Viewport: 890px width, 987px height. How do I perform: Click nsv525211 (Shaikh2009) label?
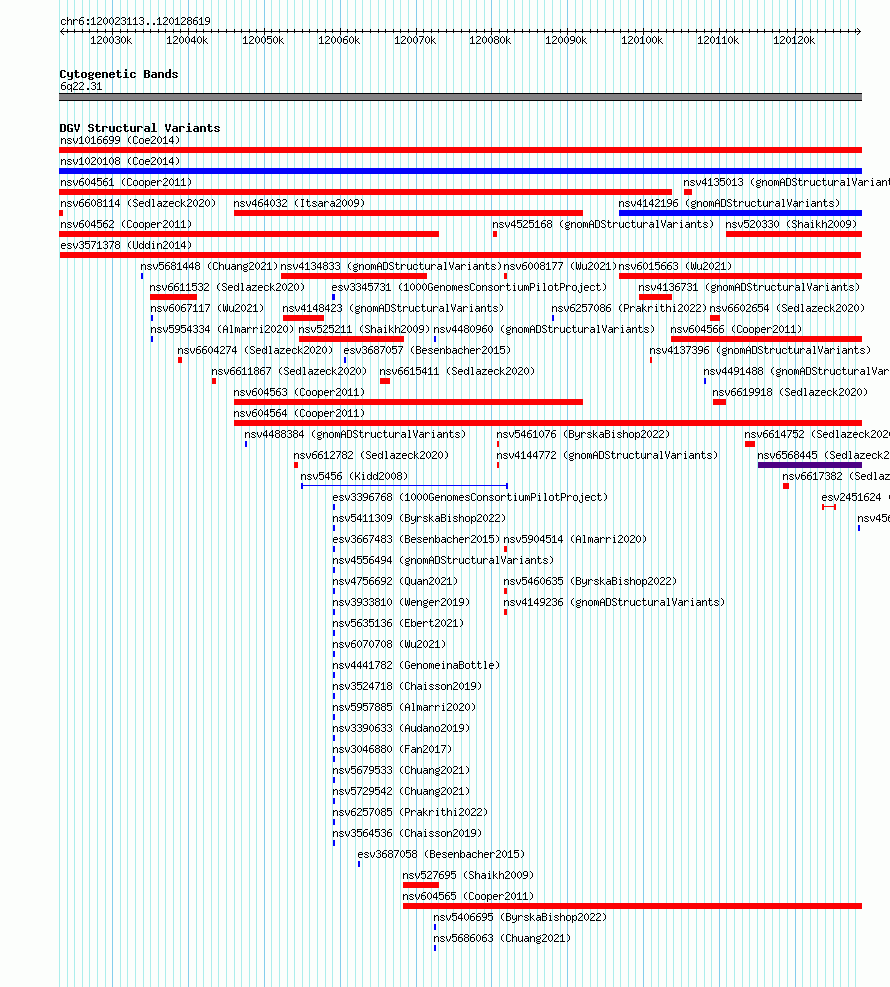(364, 329)
